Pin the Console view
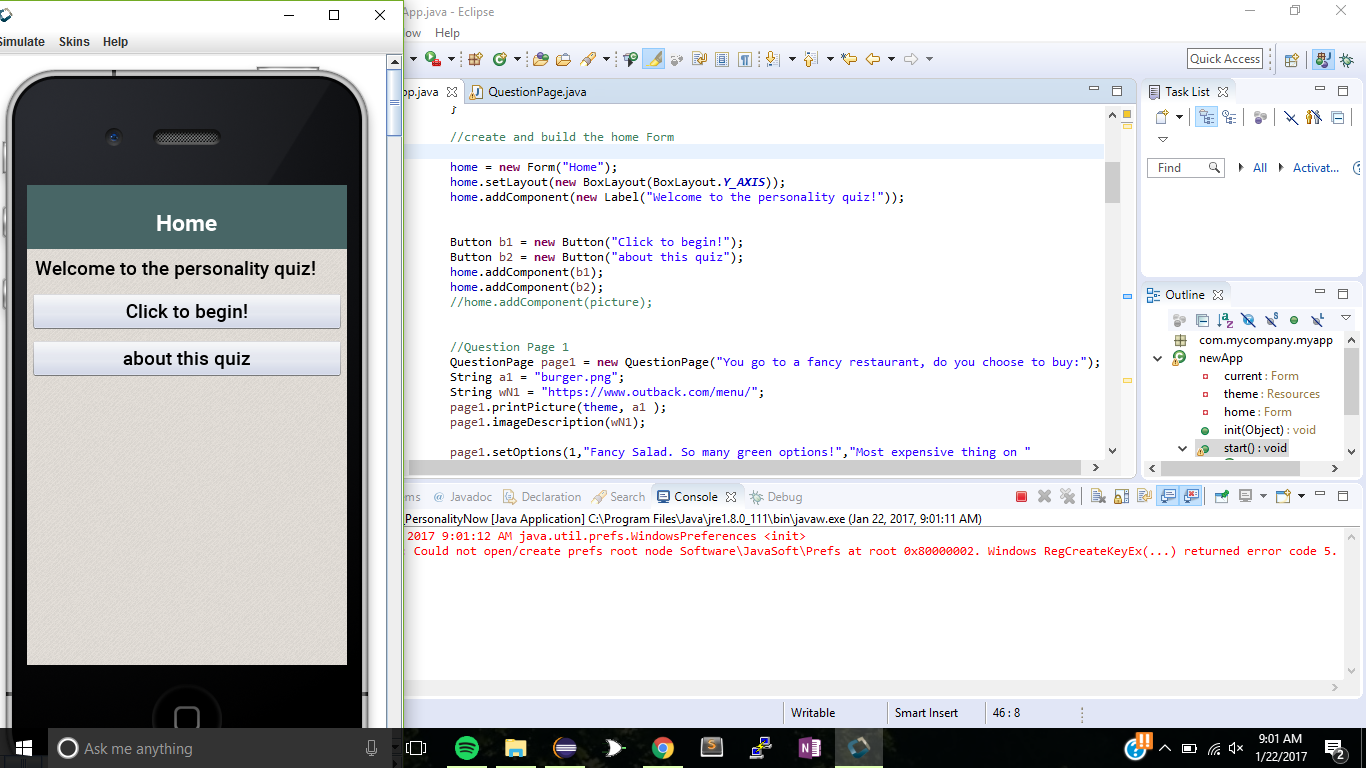1366x768 pixels. coord(1221,496)
